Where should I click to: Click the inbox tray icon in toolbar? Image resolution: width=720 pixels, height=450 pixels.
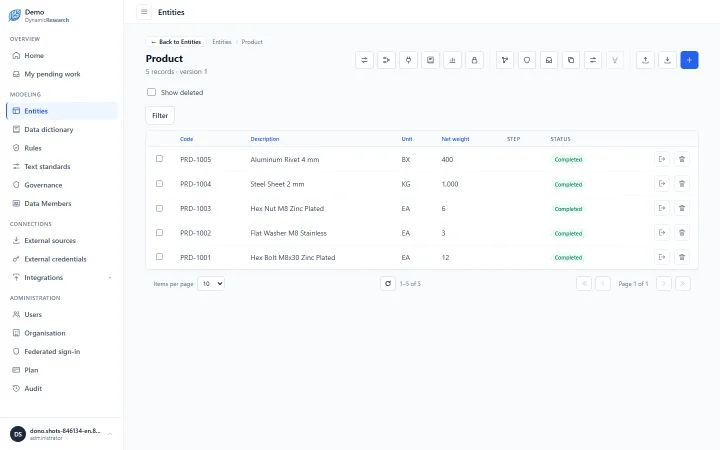549,60
